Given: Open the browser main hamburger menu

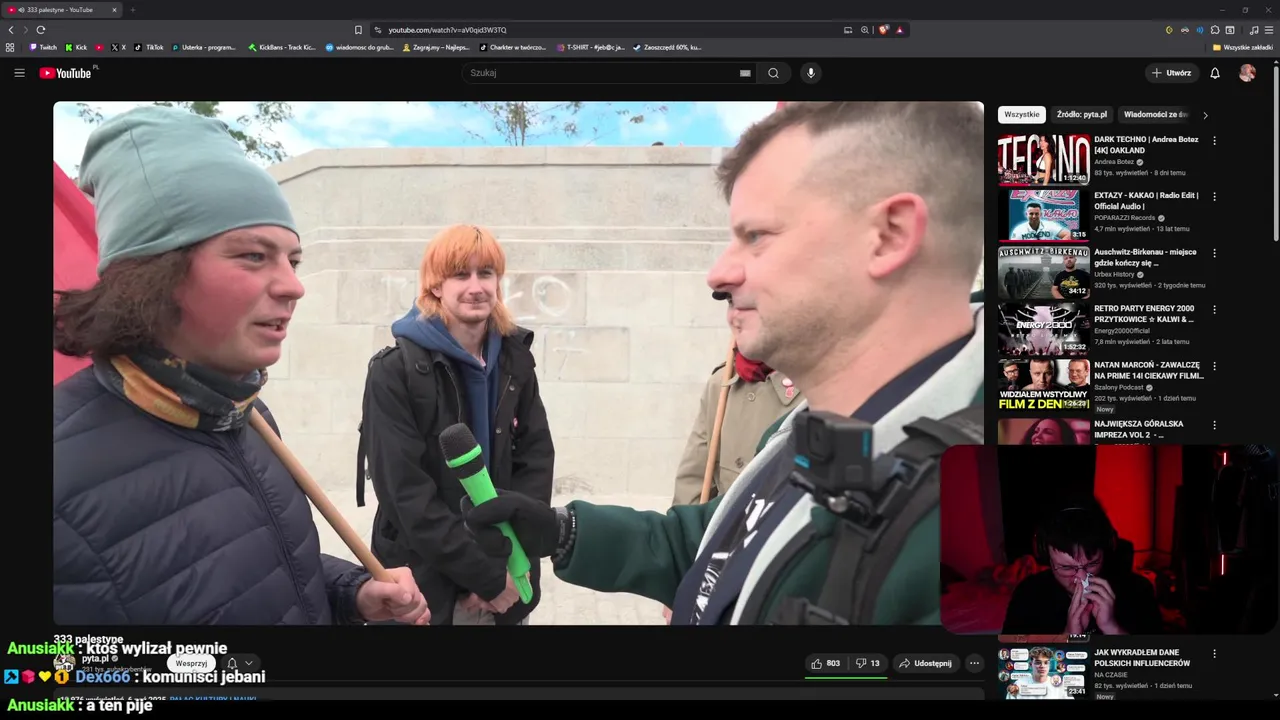Looking at the screenshot, I should click(x=1269, y=30).
